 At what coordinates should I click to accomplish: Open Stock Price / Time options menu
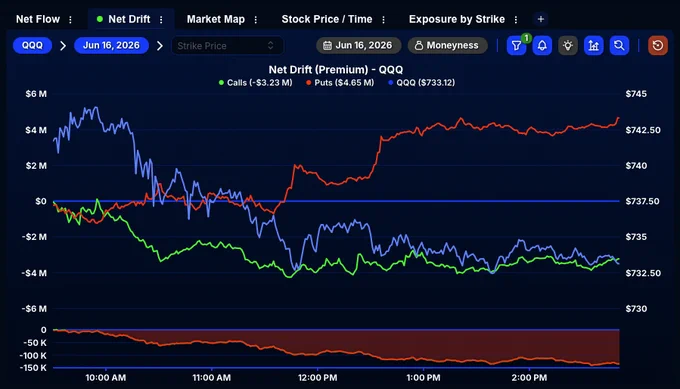coord(383,20)
